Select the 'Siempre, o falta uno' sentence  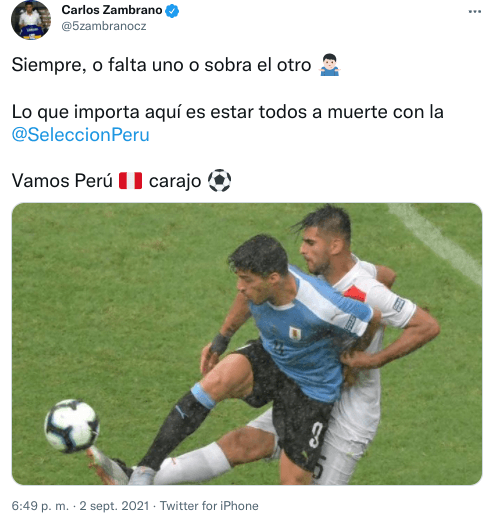click(161, 65)
